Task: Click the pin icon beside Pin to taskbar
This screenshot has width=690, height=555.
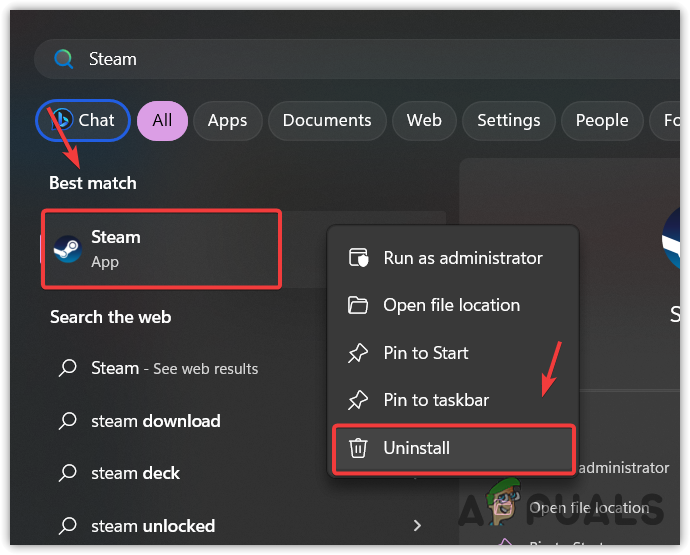Action: click(x=358, y=400)
